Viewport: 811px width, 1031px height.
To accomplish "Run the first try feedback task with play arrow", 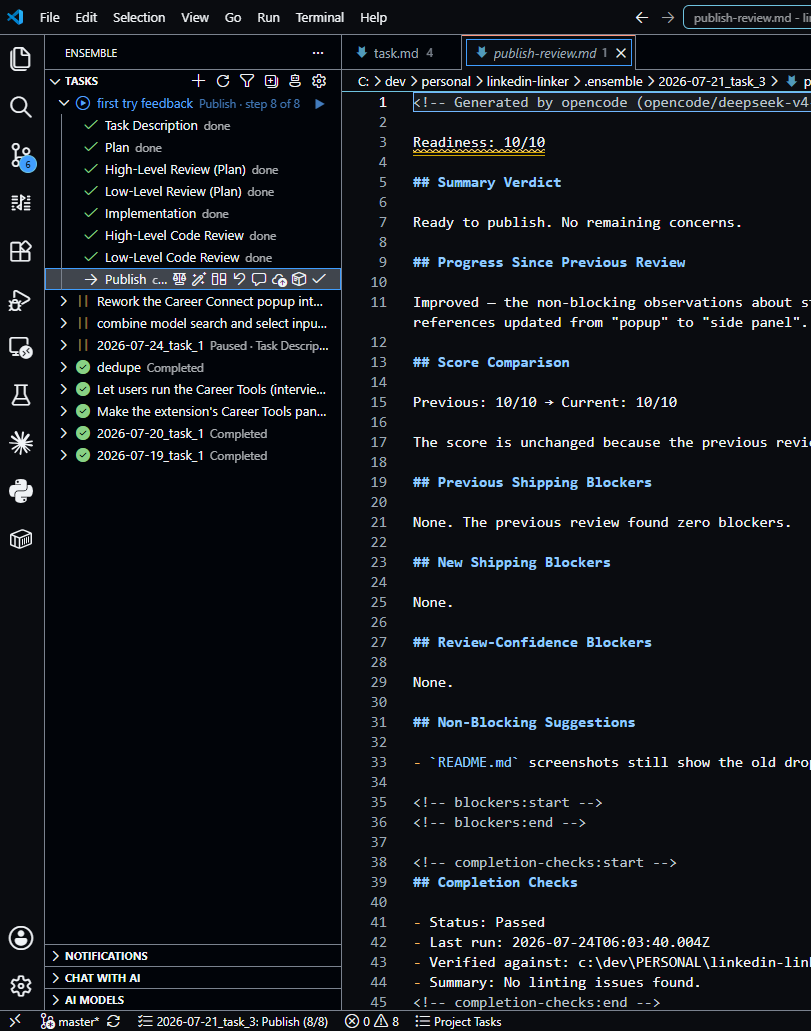I will (x=320, y=104).
